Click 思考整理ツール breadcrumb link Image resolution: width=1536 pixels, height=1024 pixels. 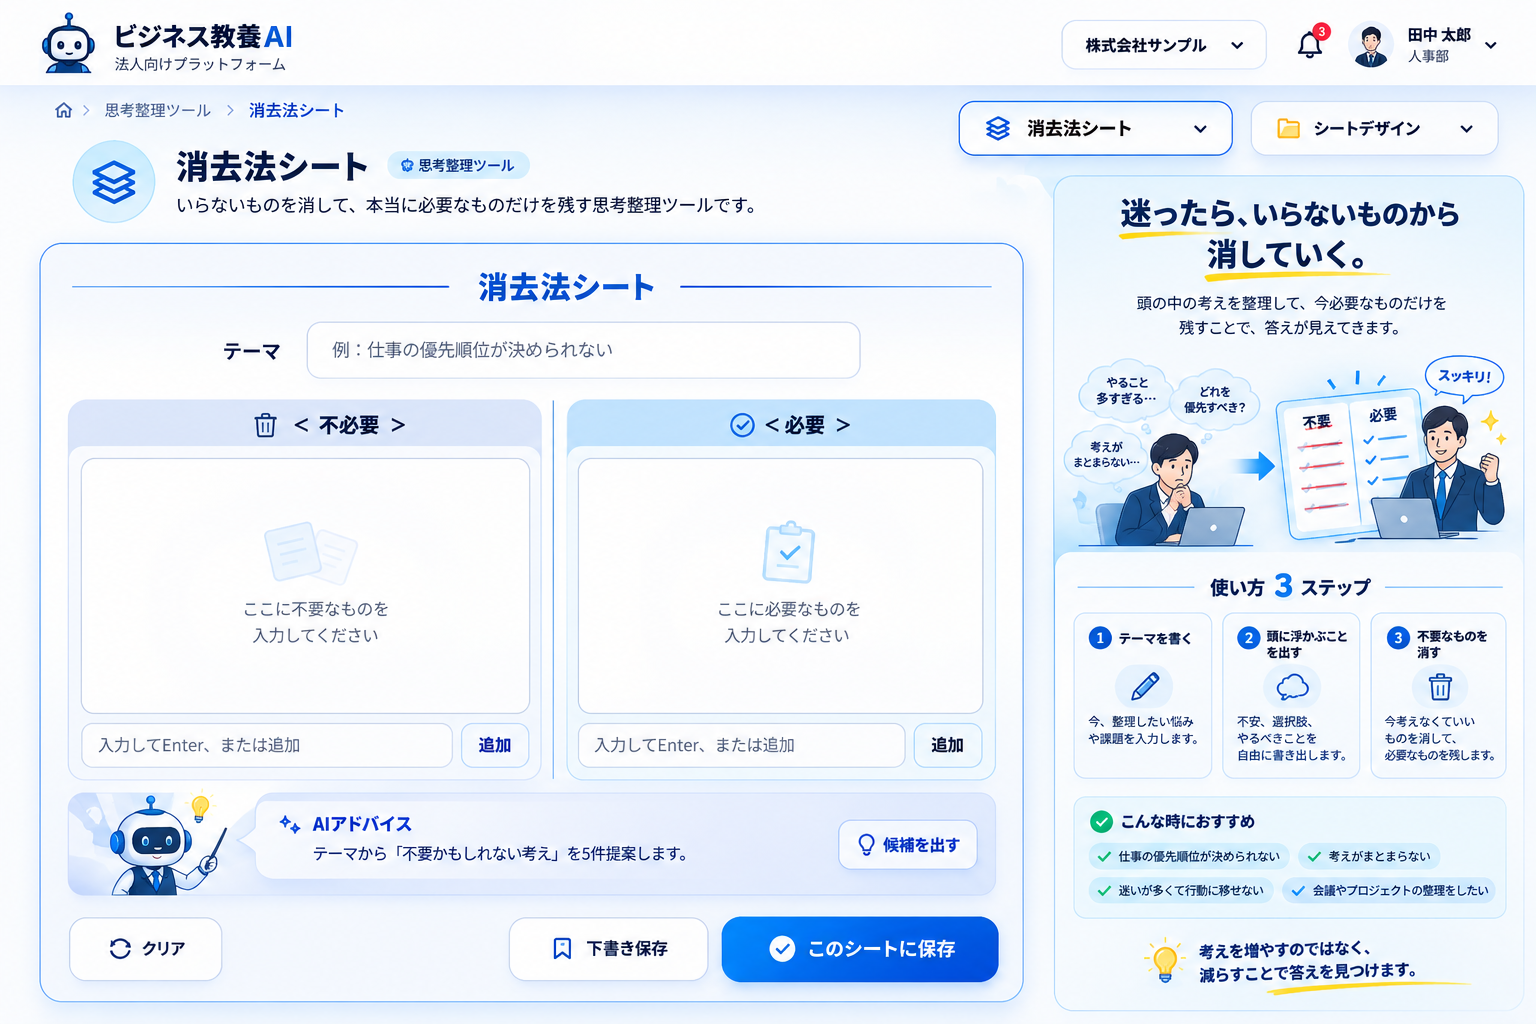158,110
